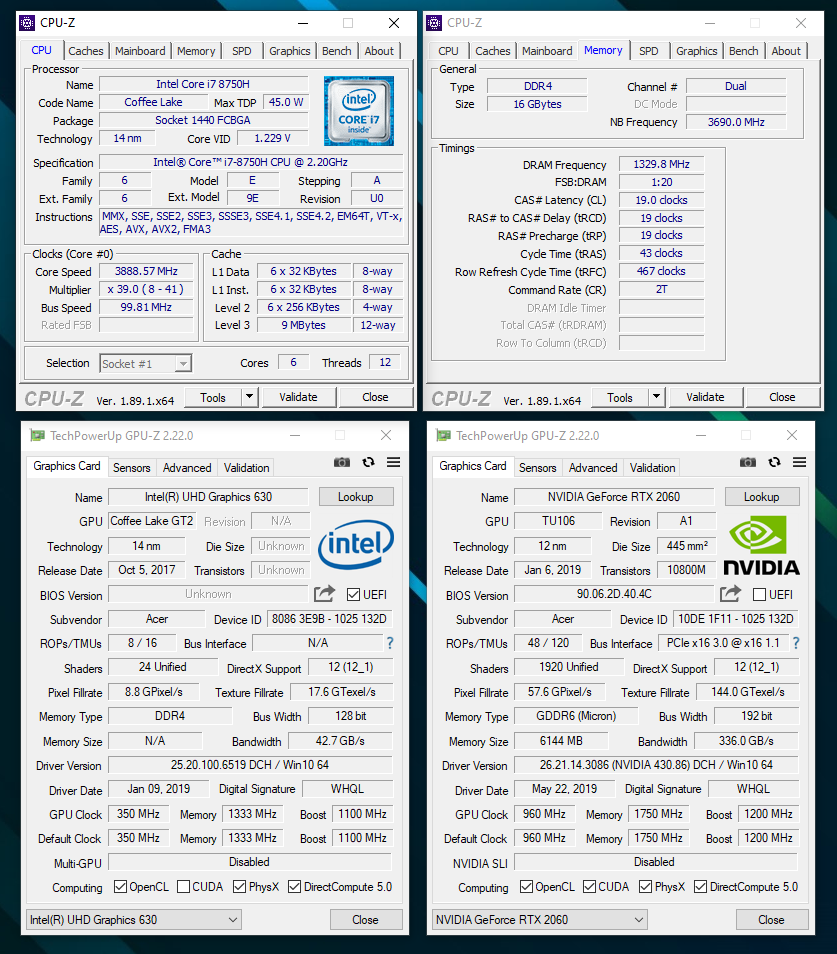
Task: Toggle CUDA checkbox in Intel UHD GPU-Z
Action: tap(184, 886)
